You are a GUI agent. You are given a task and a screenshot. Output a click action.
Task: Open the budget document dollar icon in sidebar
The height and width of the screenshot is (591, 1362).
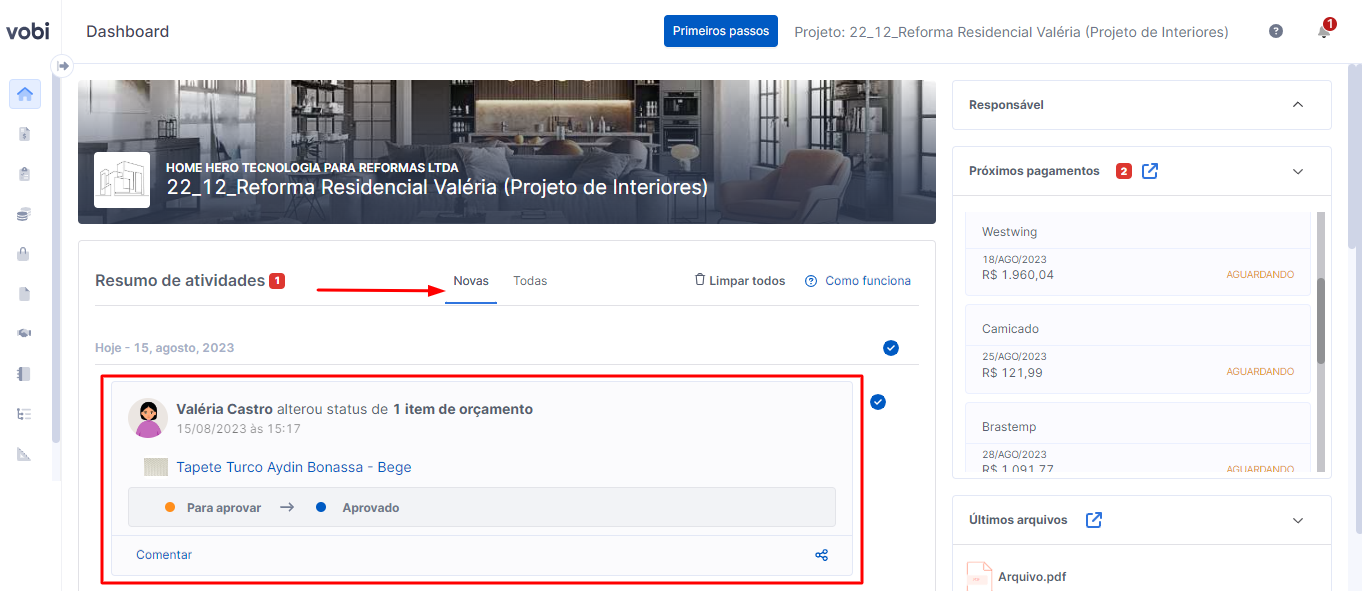tap(25, 134)
